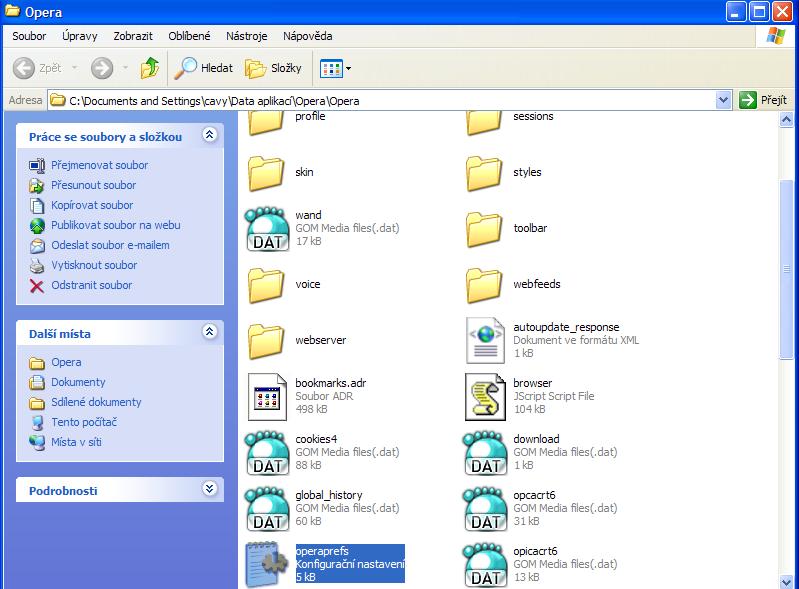Viewport: 799px width, 589px height.
Task: Select the bookmarks.adr file icon
Action: coord(267,396)
